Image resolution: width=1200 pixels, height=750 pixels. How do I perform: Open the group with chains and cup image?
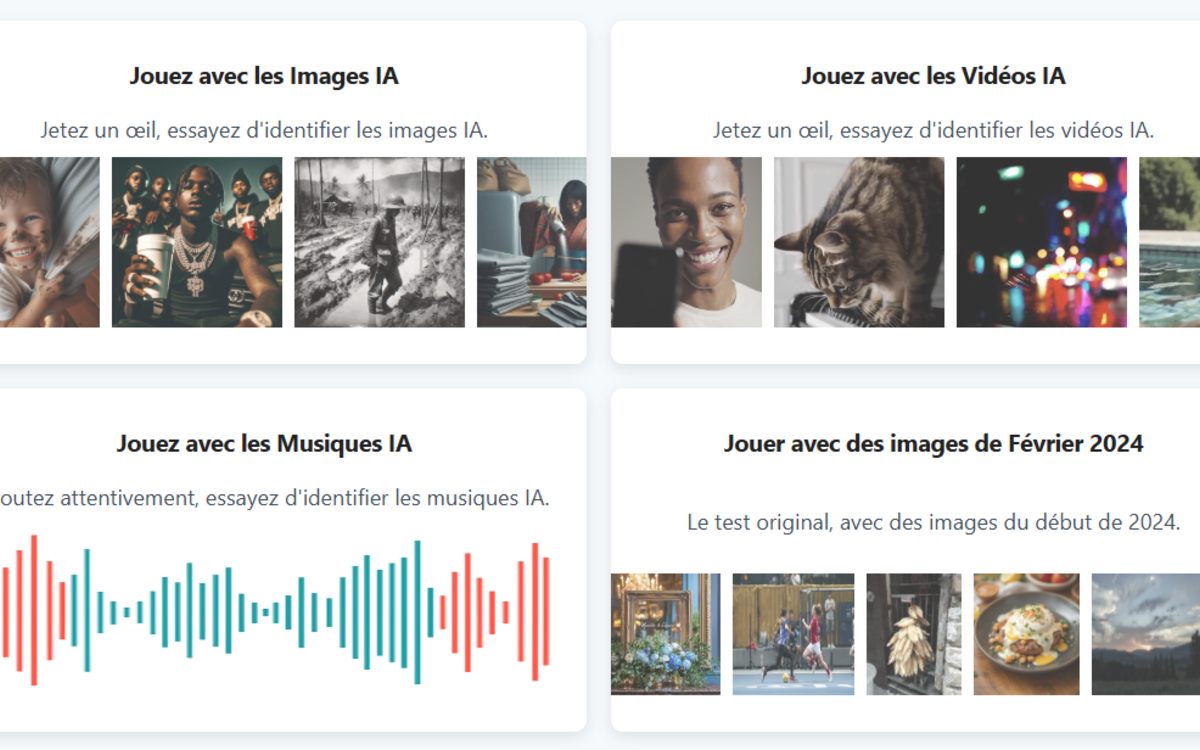coord(197,242)
